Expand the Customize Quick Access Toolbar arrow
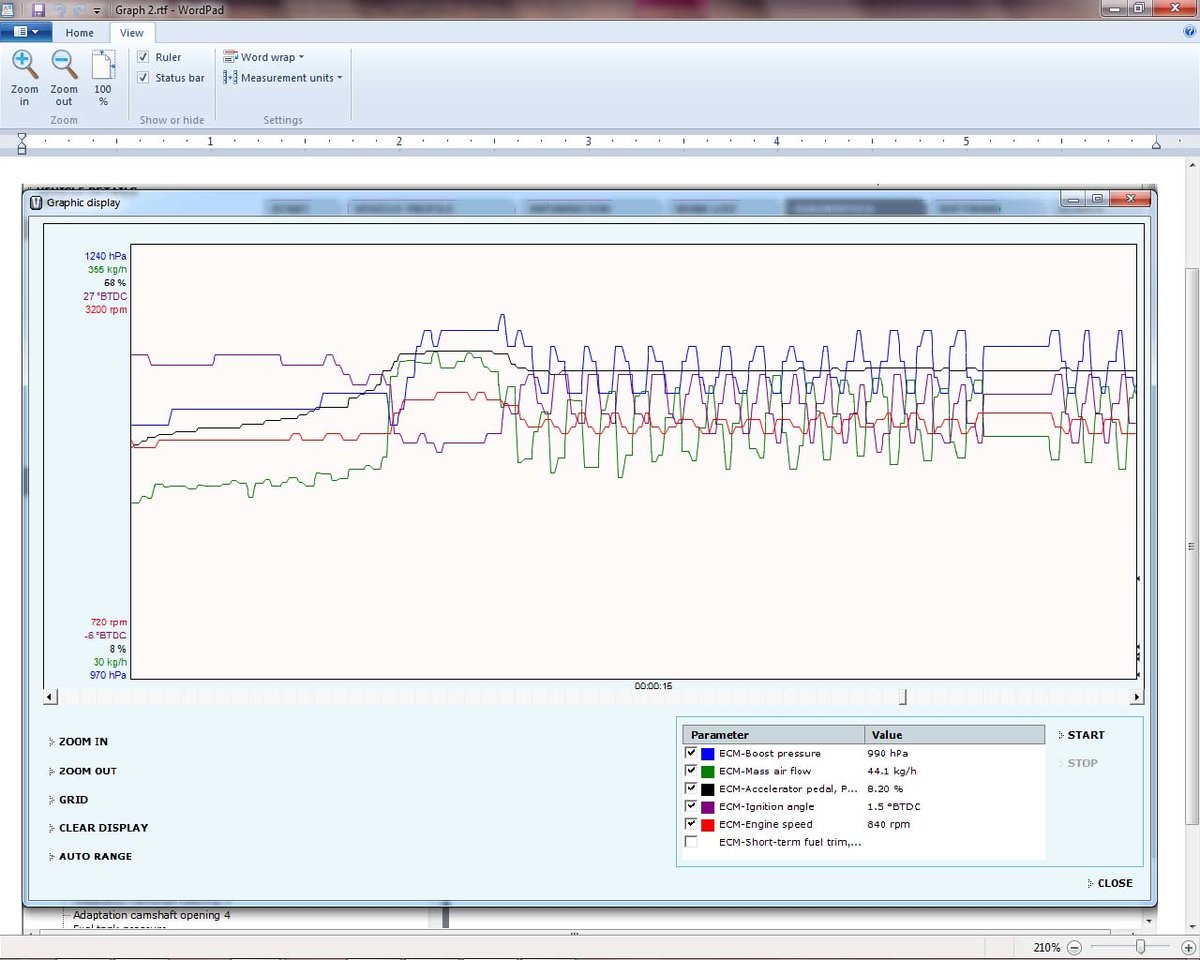The image size is (1200, 960). tap(95, 10)
